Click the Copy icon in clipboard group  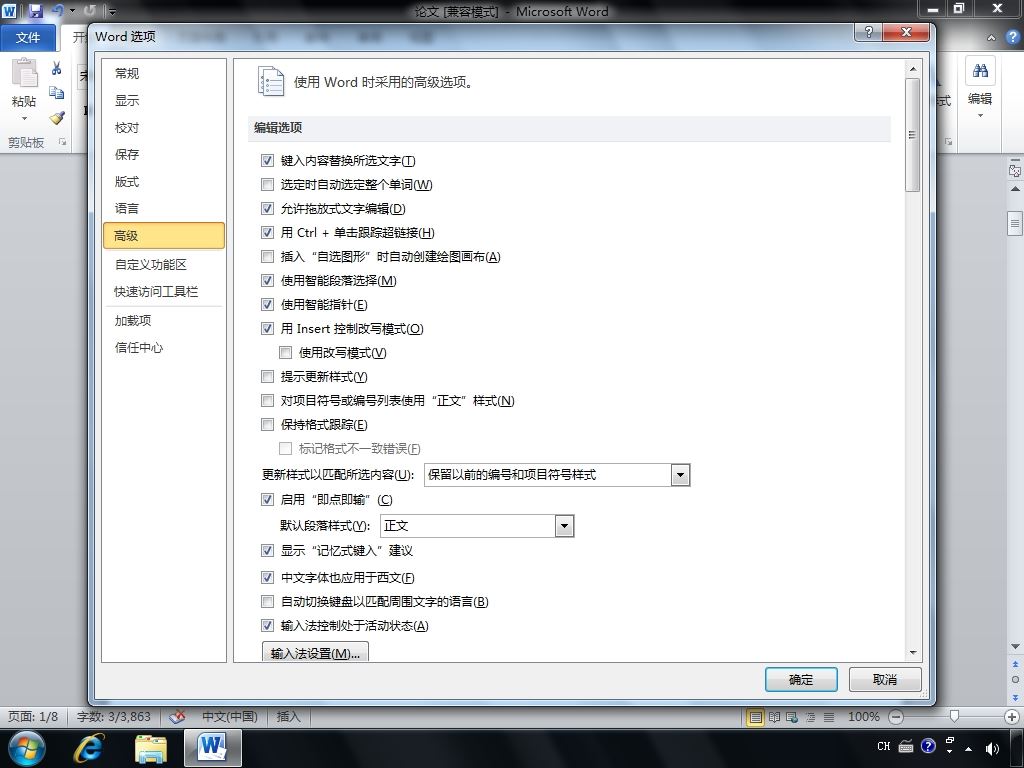(57, 93)
